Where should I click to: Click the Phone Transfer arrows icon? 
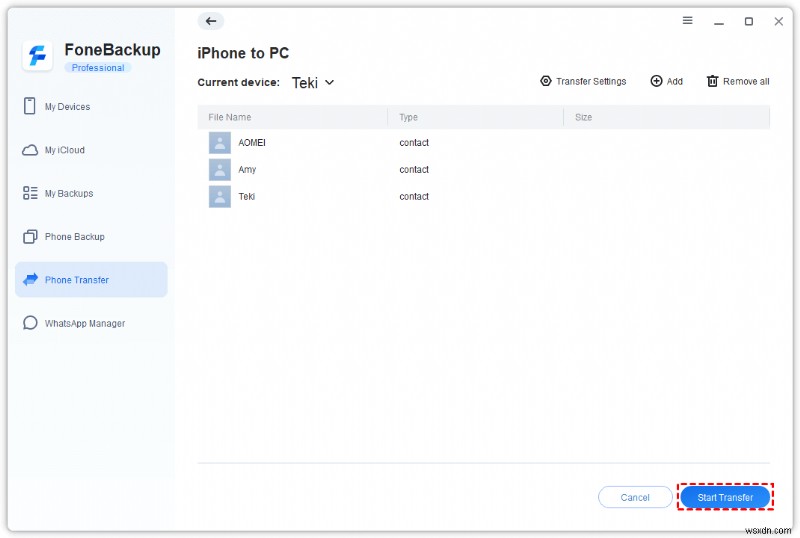[x=31, y=279]
